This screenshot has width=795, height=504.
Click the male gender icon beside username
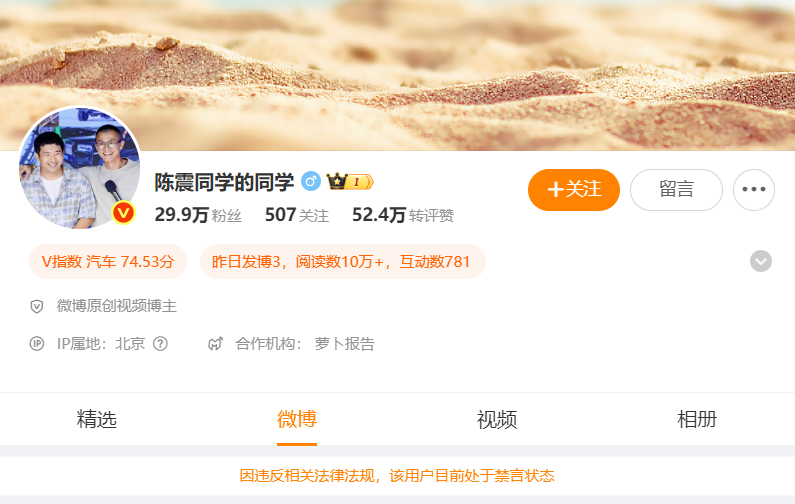click(x=311, y=182)
